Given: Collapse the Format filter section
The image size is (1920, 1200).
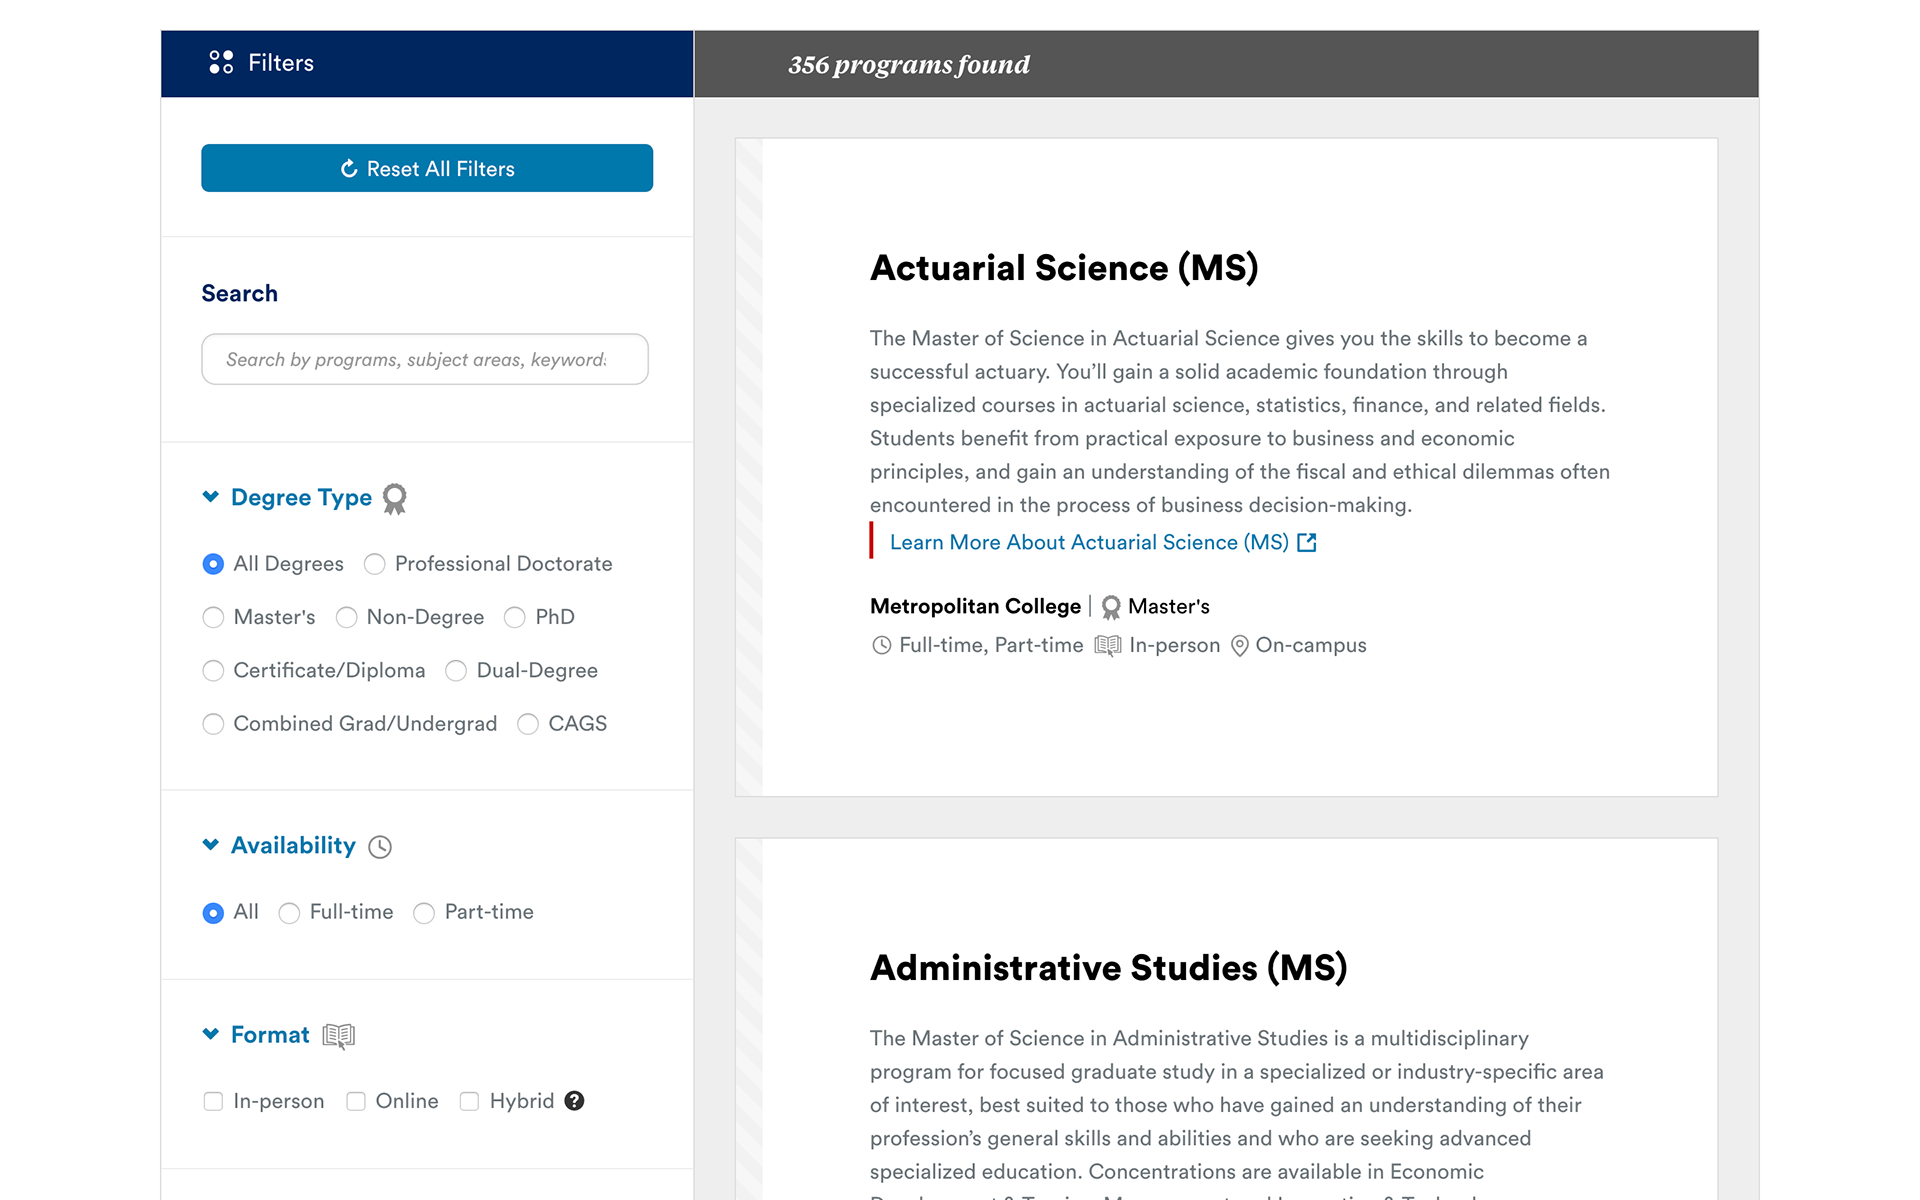Looking at the screenshot, I should click(210, 1034).
